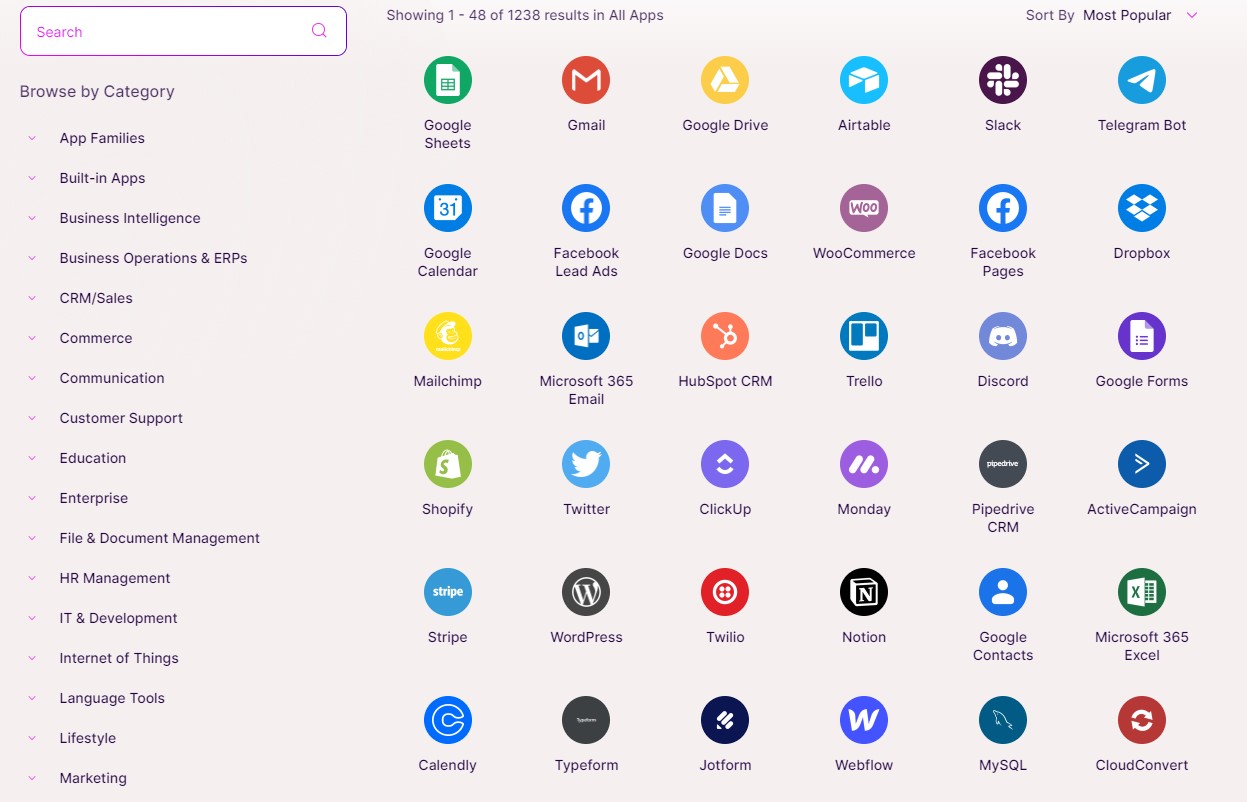This screenshot has width=1247, height=802.
Task: Open the Marketing category
Action: pyautogui.click(x=93, y=778)
